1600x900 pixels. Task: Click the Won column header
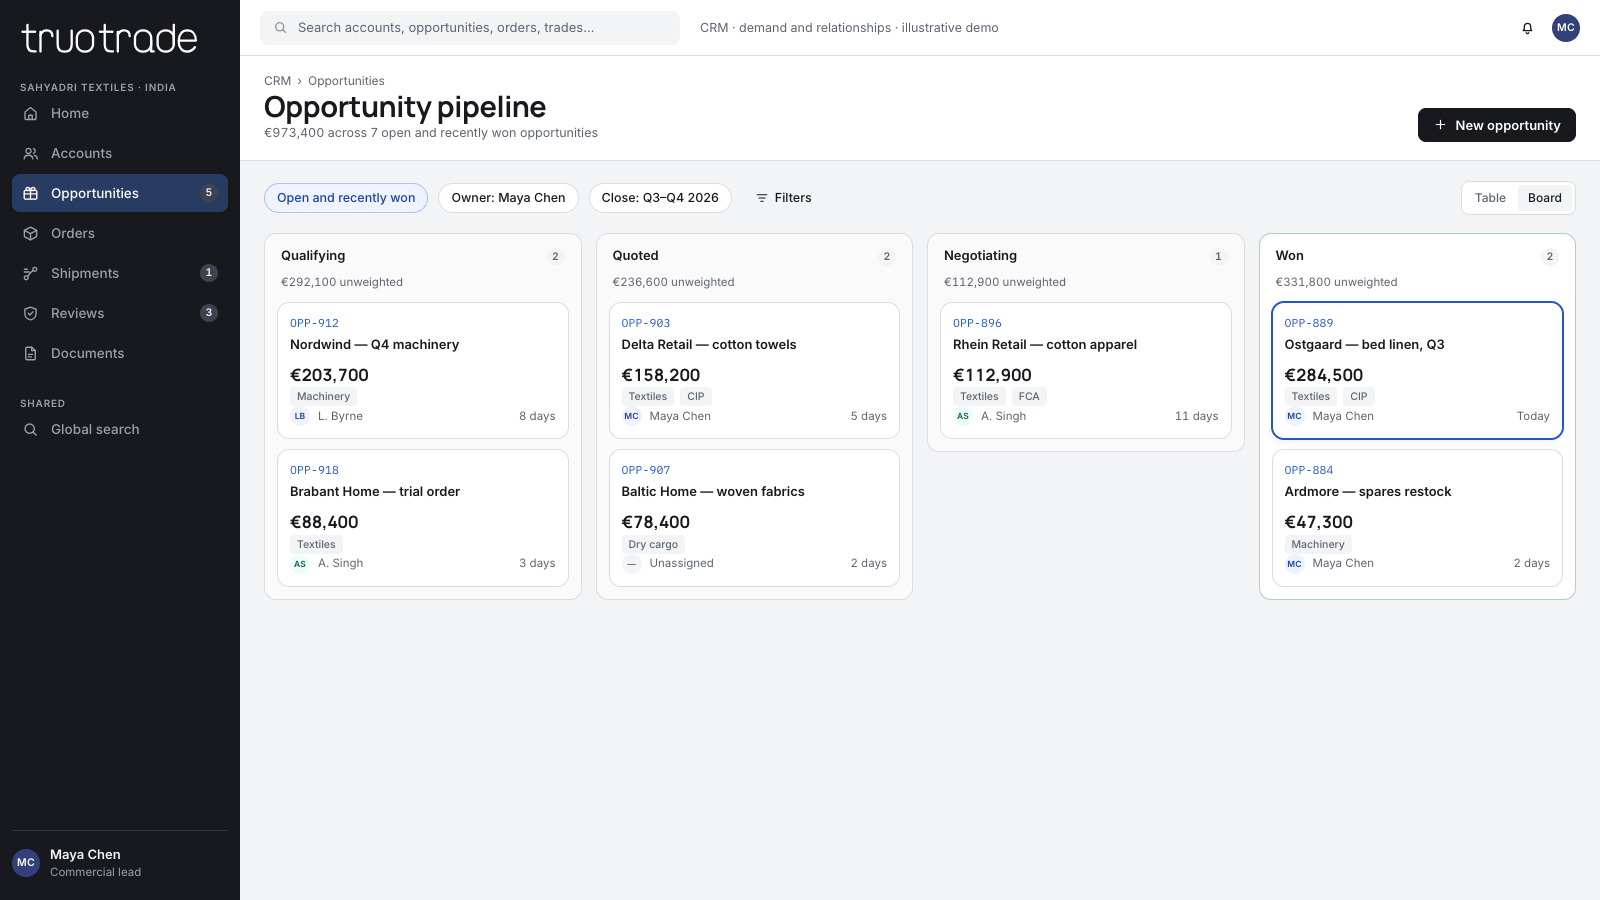coord(1289,256)
